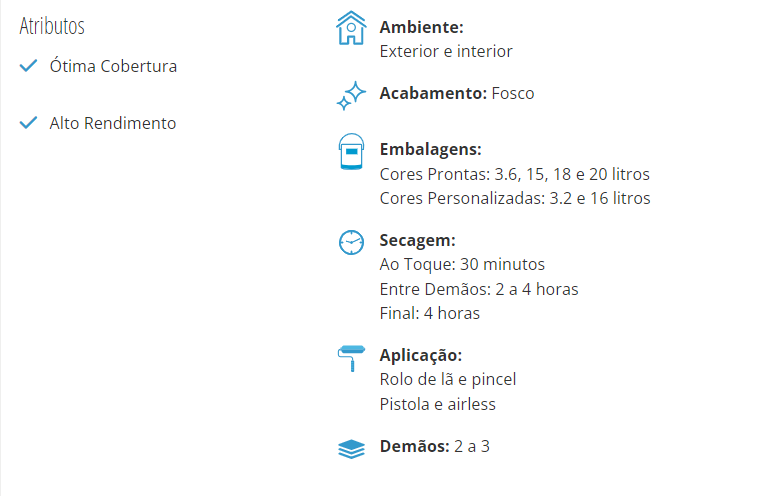Click the stacked layers icon by Demãos
777x496 pixels.
point(351,449)
